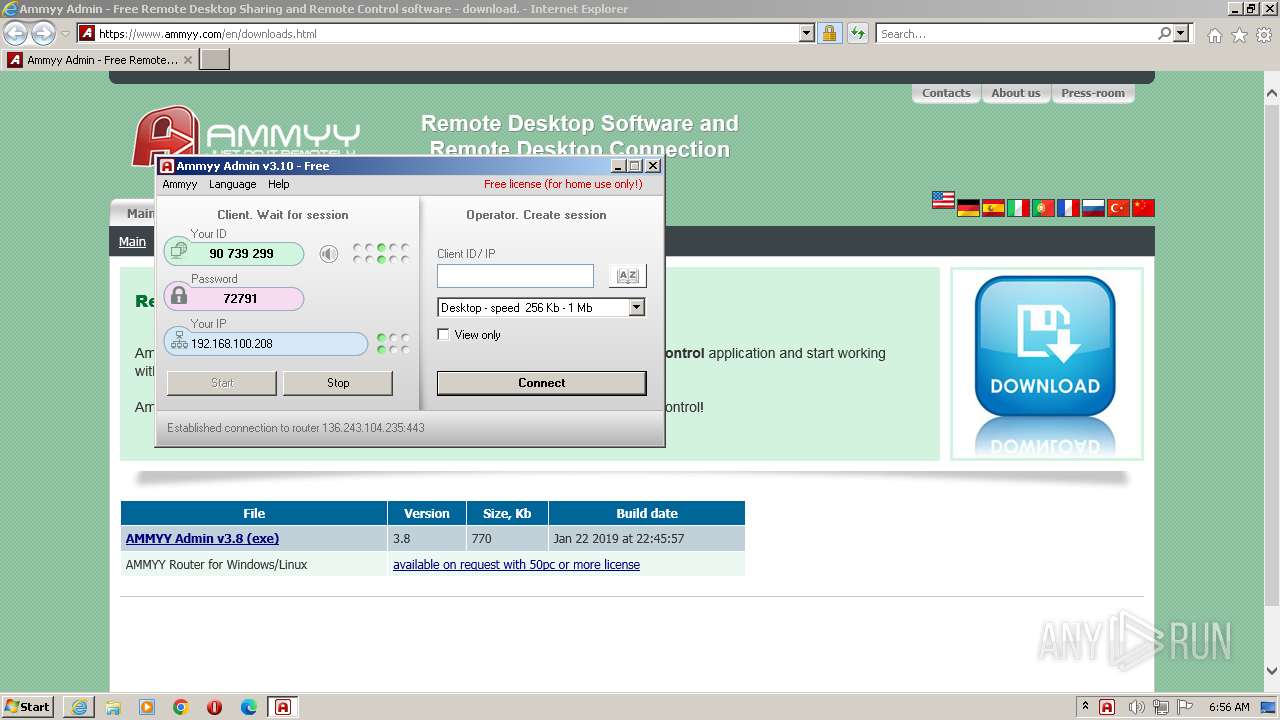The width and height of the screenshot is (1280, 720).
Task: Expand the address bar URL dropdown
Action: [807, 33]
